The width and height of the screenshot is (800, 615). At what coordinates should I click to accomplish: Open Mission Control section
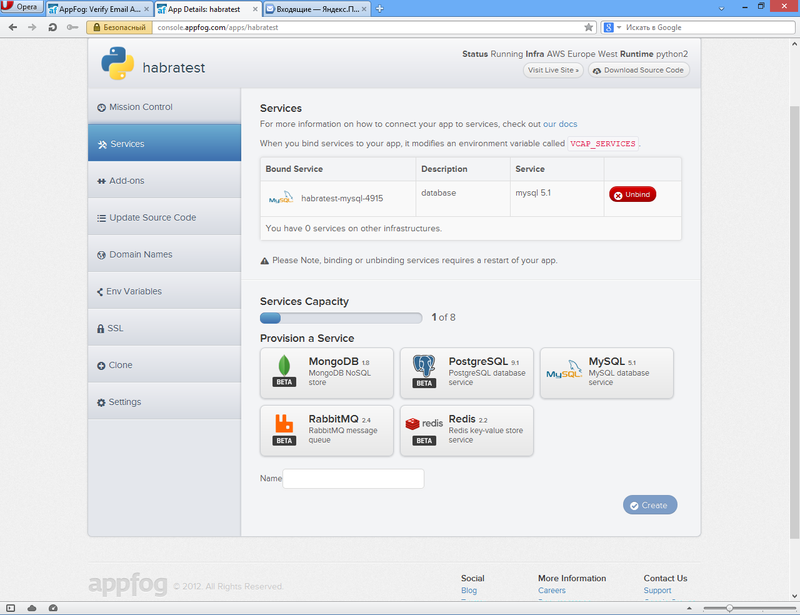[x=164, y=107]
